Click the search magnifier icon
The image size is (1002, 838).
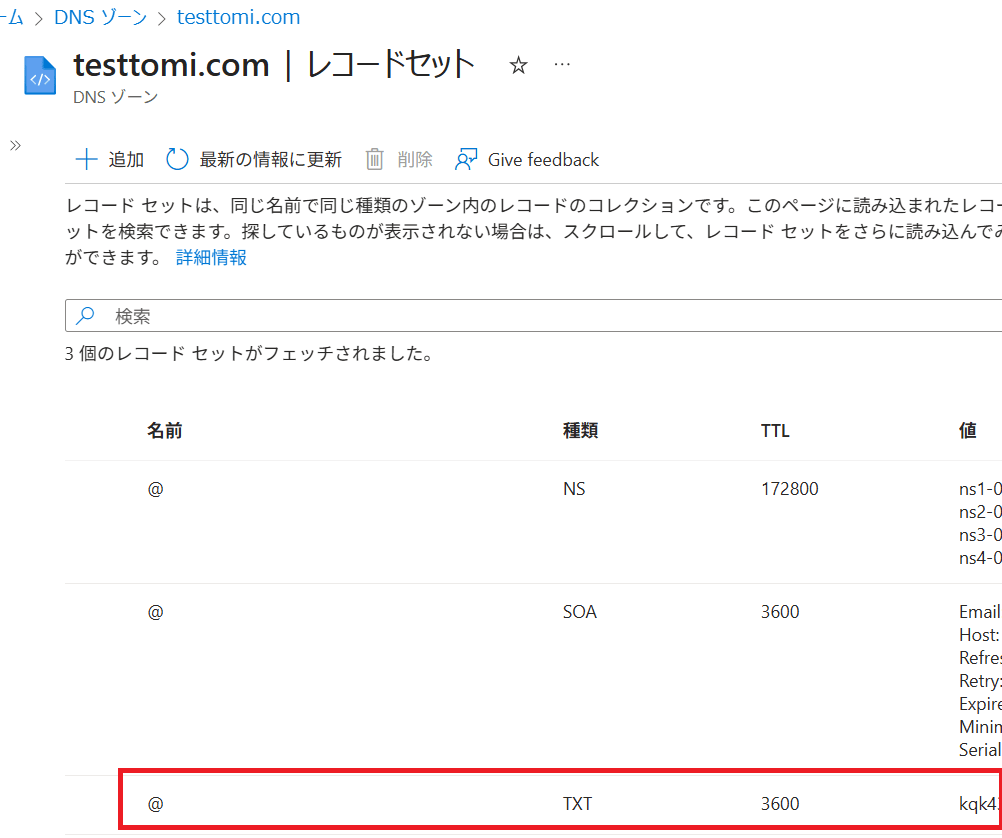86,316
